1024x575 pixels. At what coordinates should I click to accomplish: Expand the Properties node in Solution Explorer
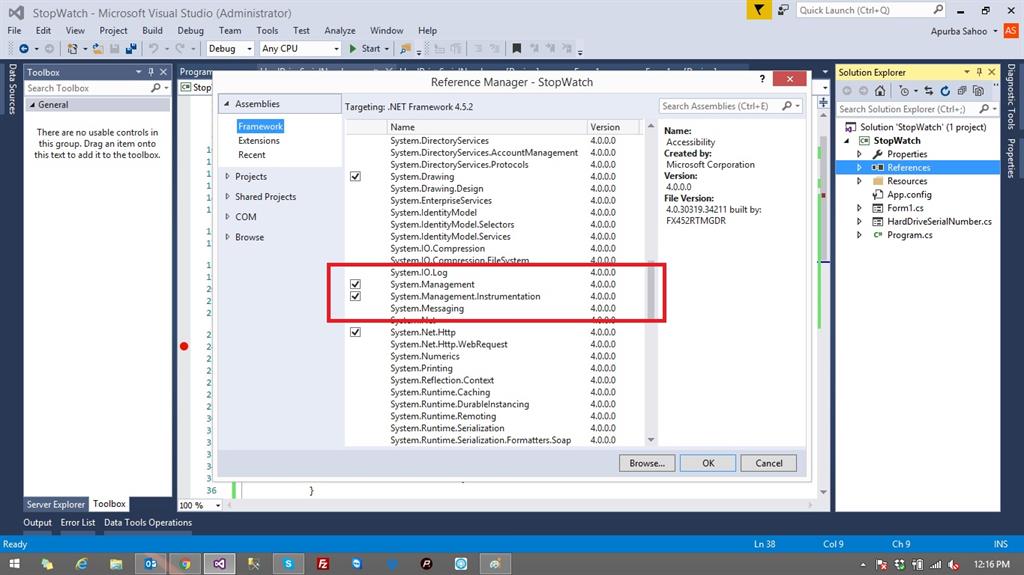point(859,154)
